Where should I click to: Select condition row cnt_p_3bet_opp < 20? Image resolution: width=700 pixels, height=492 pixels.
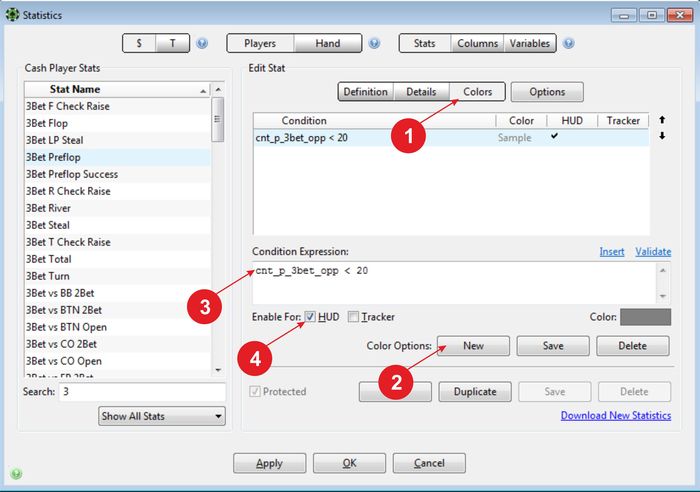451,138
